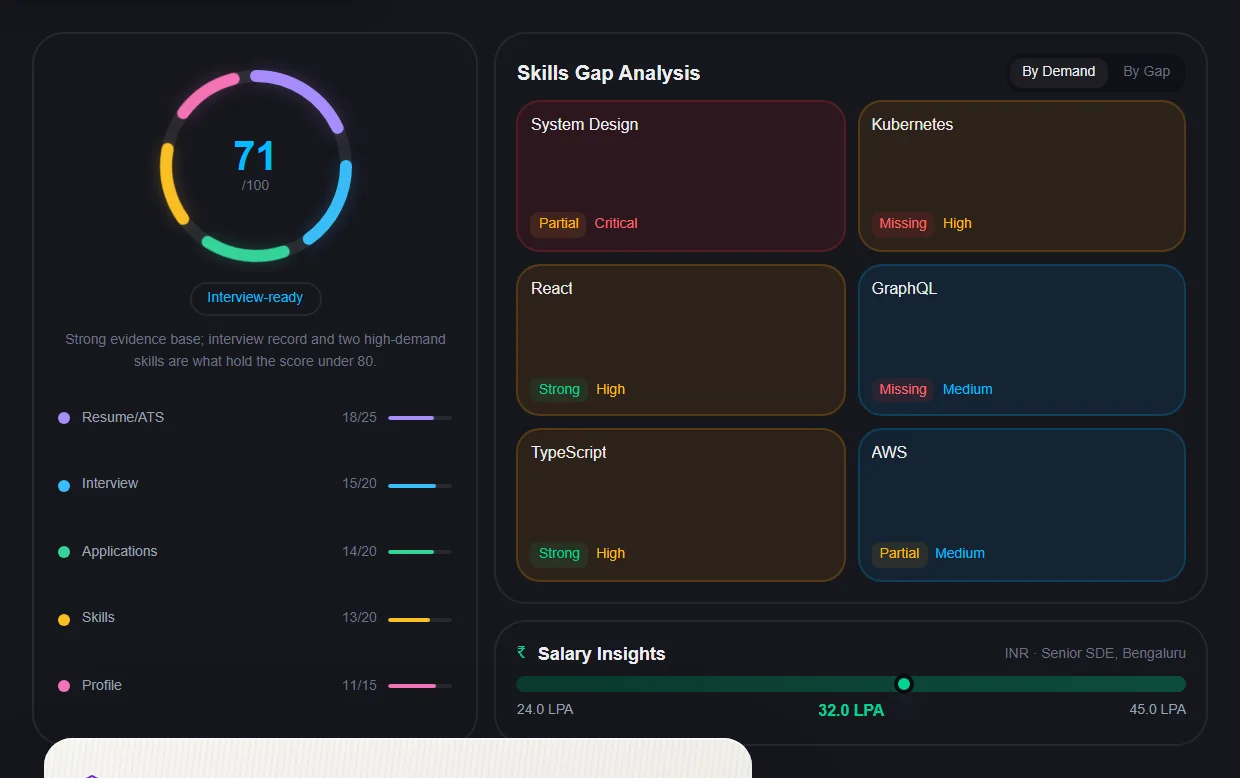Open the Kubernetes skill card
This screenshot has height=778, width=1240.
pos(1022,176)
